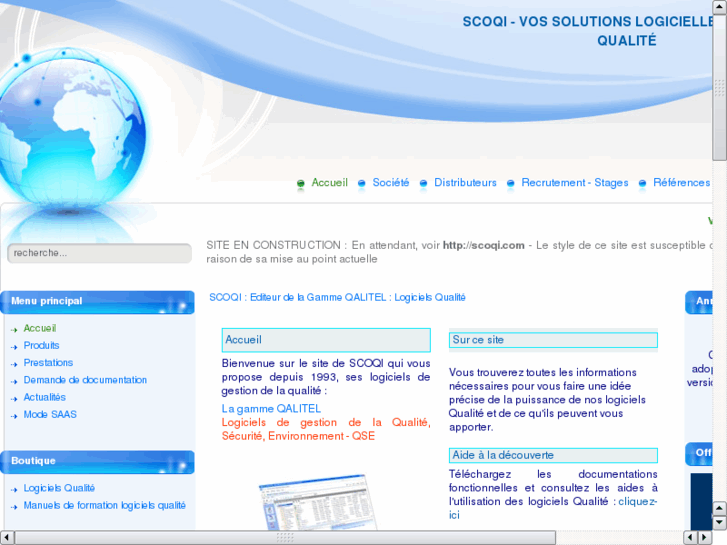Click the bullet beside Références
The width and height of the screenshot is (727, 545).
click(642, 183)
